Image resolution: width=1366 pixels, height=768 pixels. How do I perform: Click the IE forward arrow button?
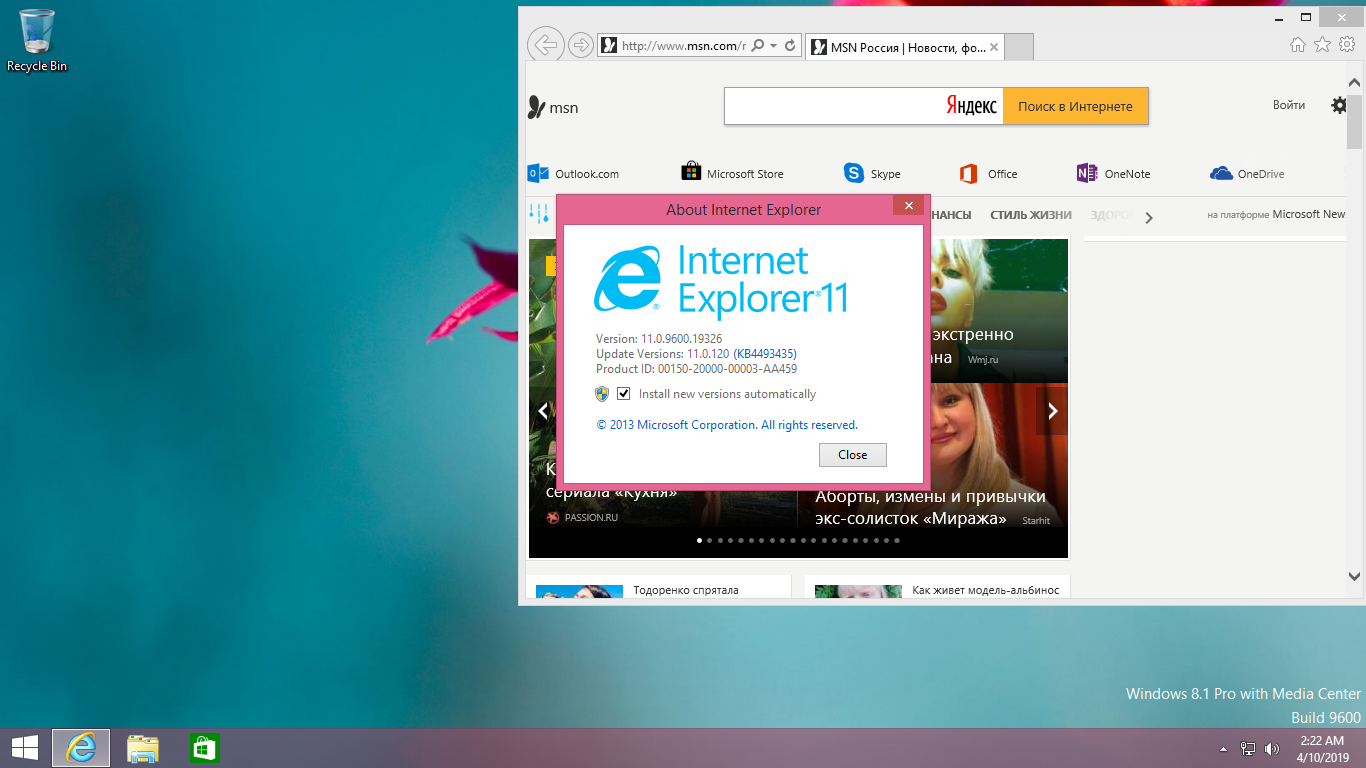point(580,45)
